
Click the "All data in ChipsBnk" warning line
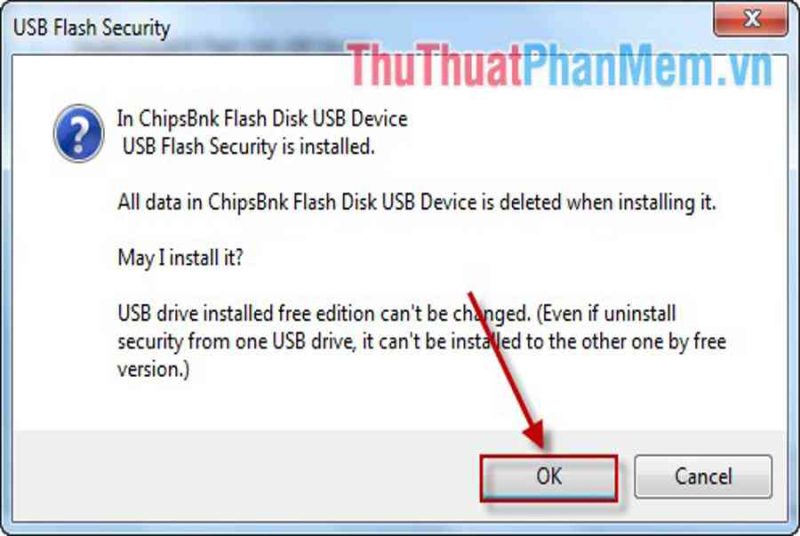(x=417, y=202)
